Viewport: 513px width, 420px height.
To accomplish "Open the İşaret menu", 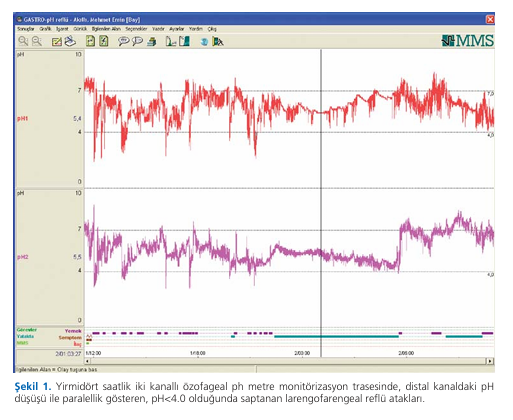I will (62, 29).
